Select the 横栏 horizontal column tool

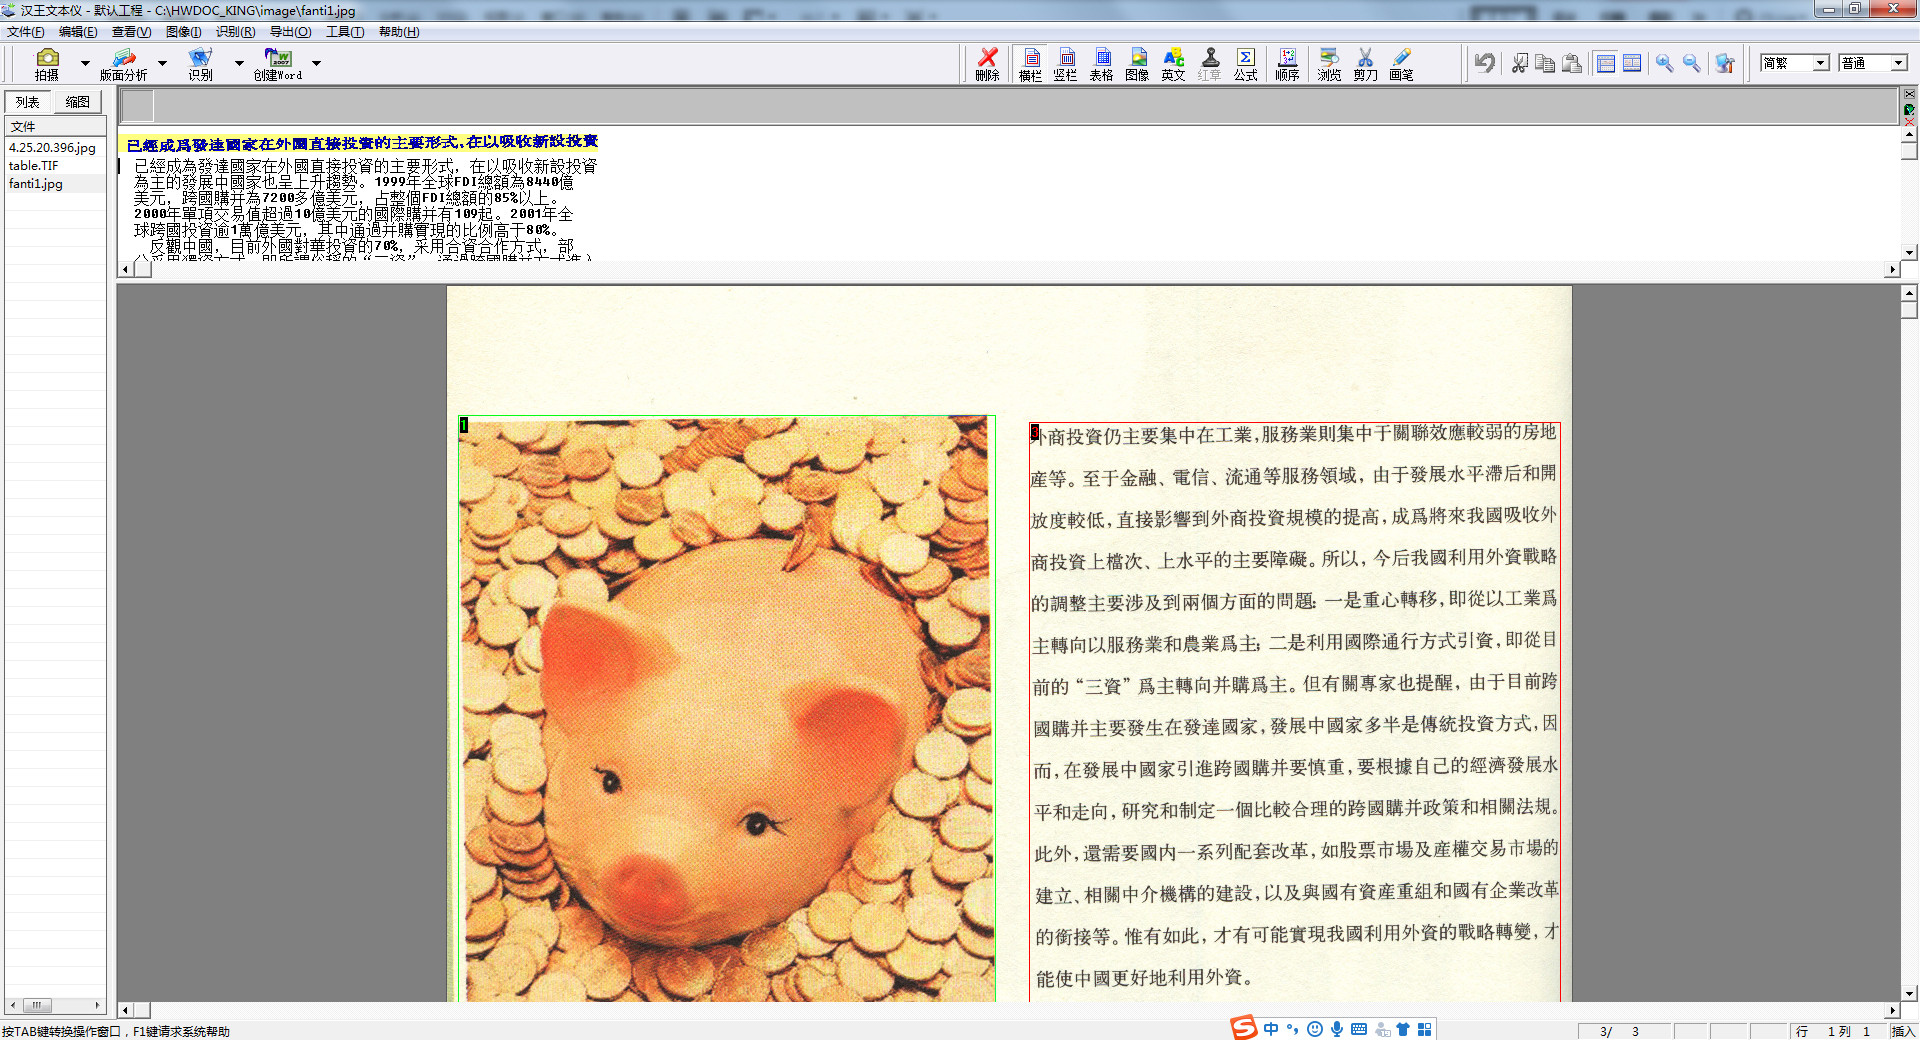[1031, 63]
